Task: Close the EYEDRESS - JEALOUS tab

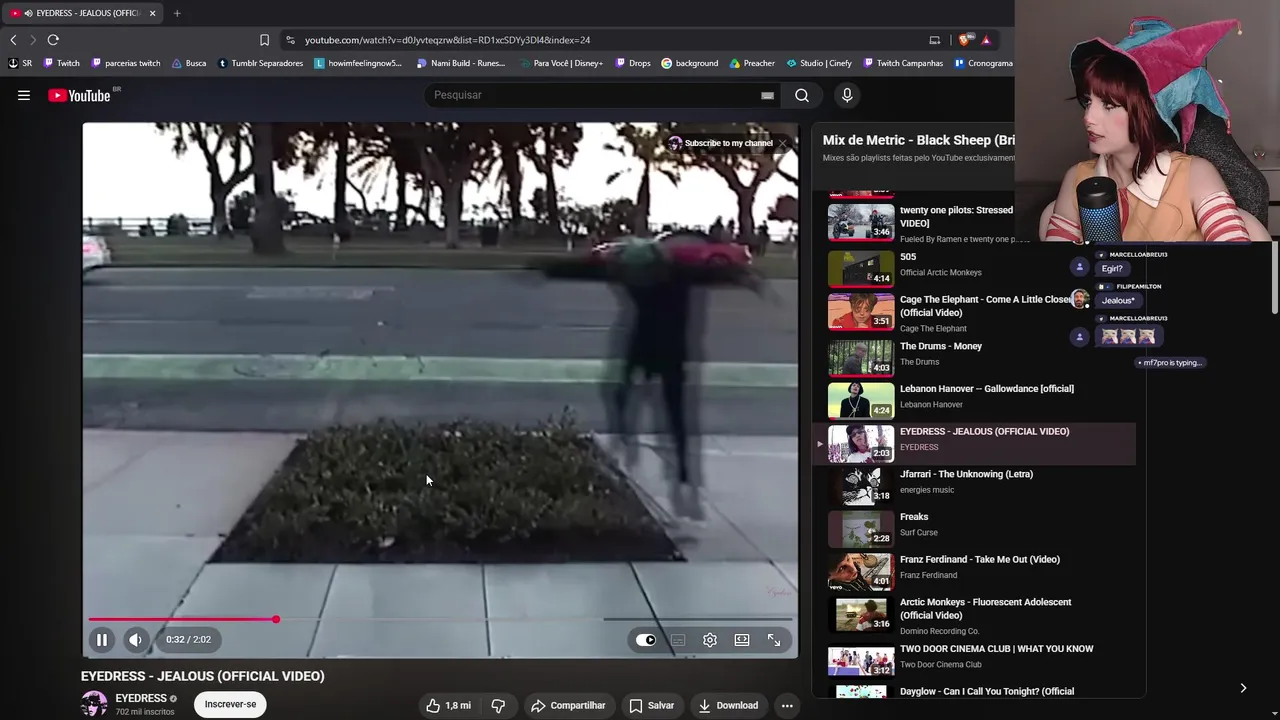Action: [x=152, y=13]
